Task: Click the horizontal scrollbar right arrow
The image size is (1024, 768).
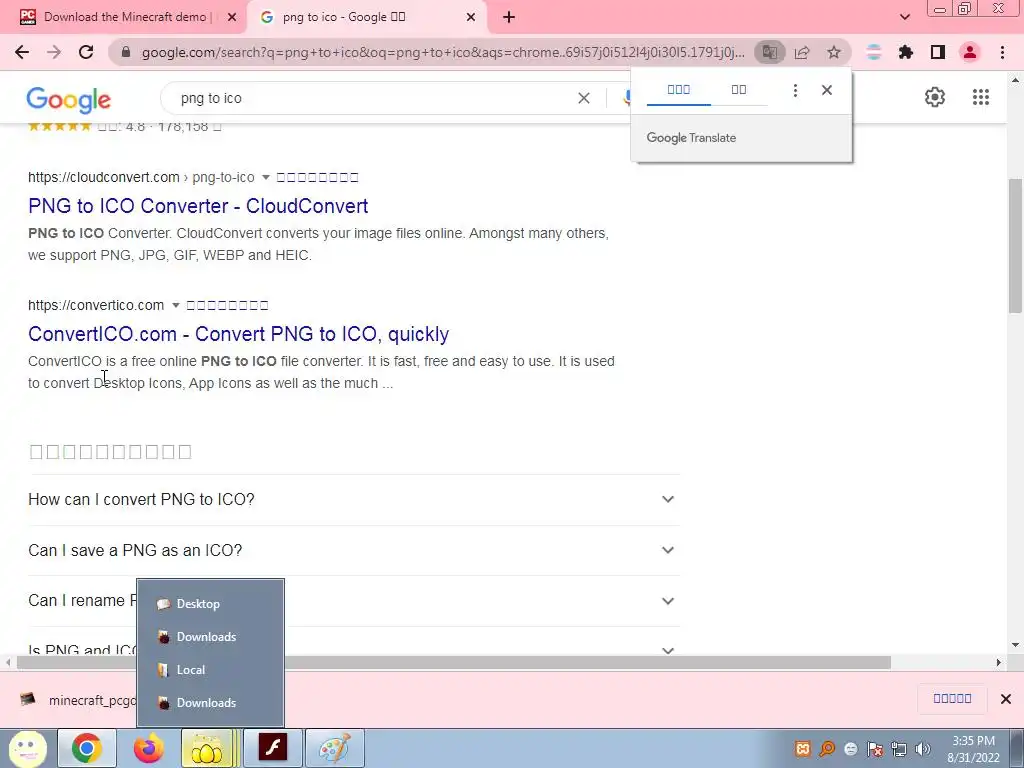Action: click(x=999, y=663)
